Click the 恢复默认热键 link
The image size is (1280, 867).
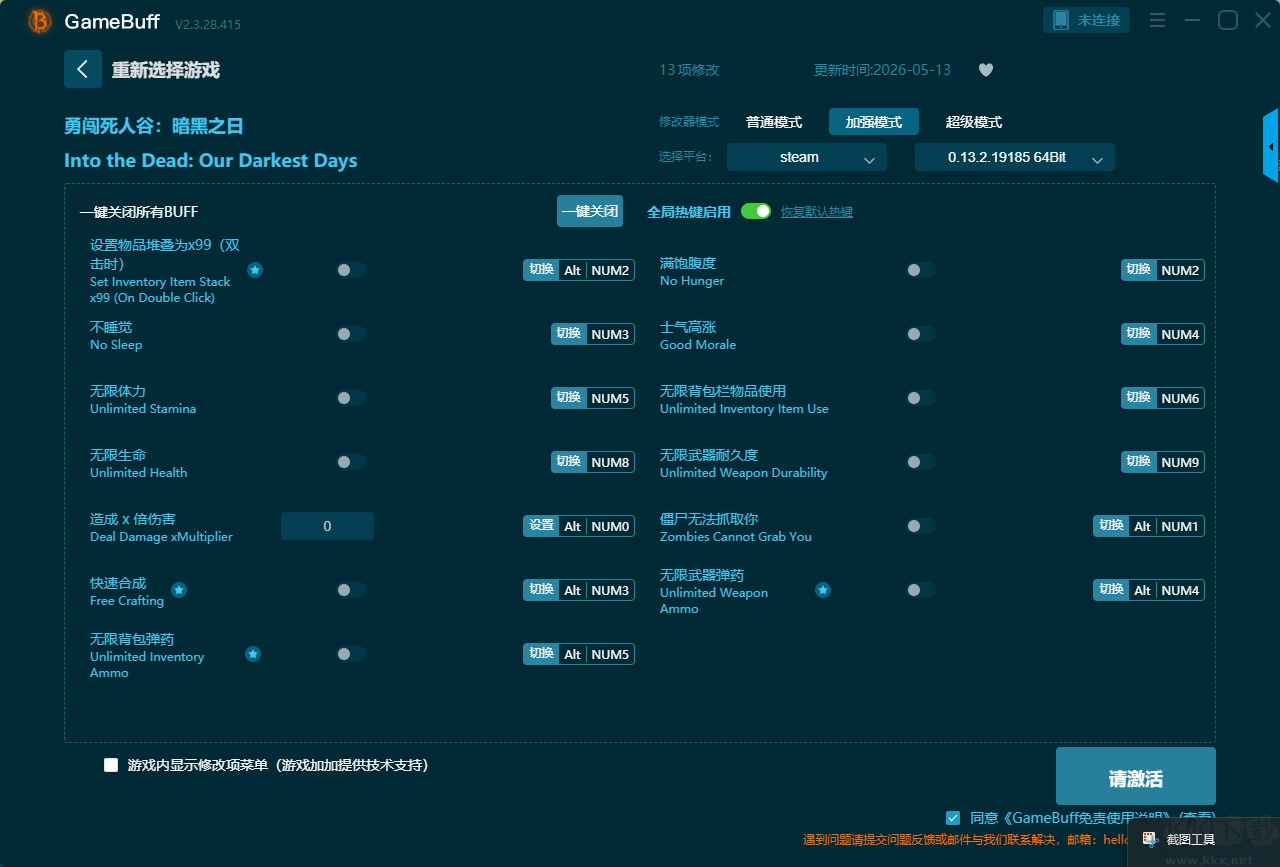817,212
